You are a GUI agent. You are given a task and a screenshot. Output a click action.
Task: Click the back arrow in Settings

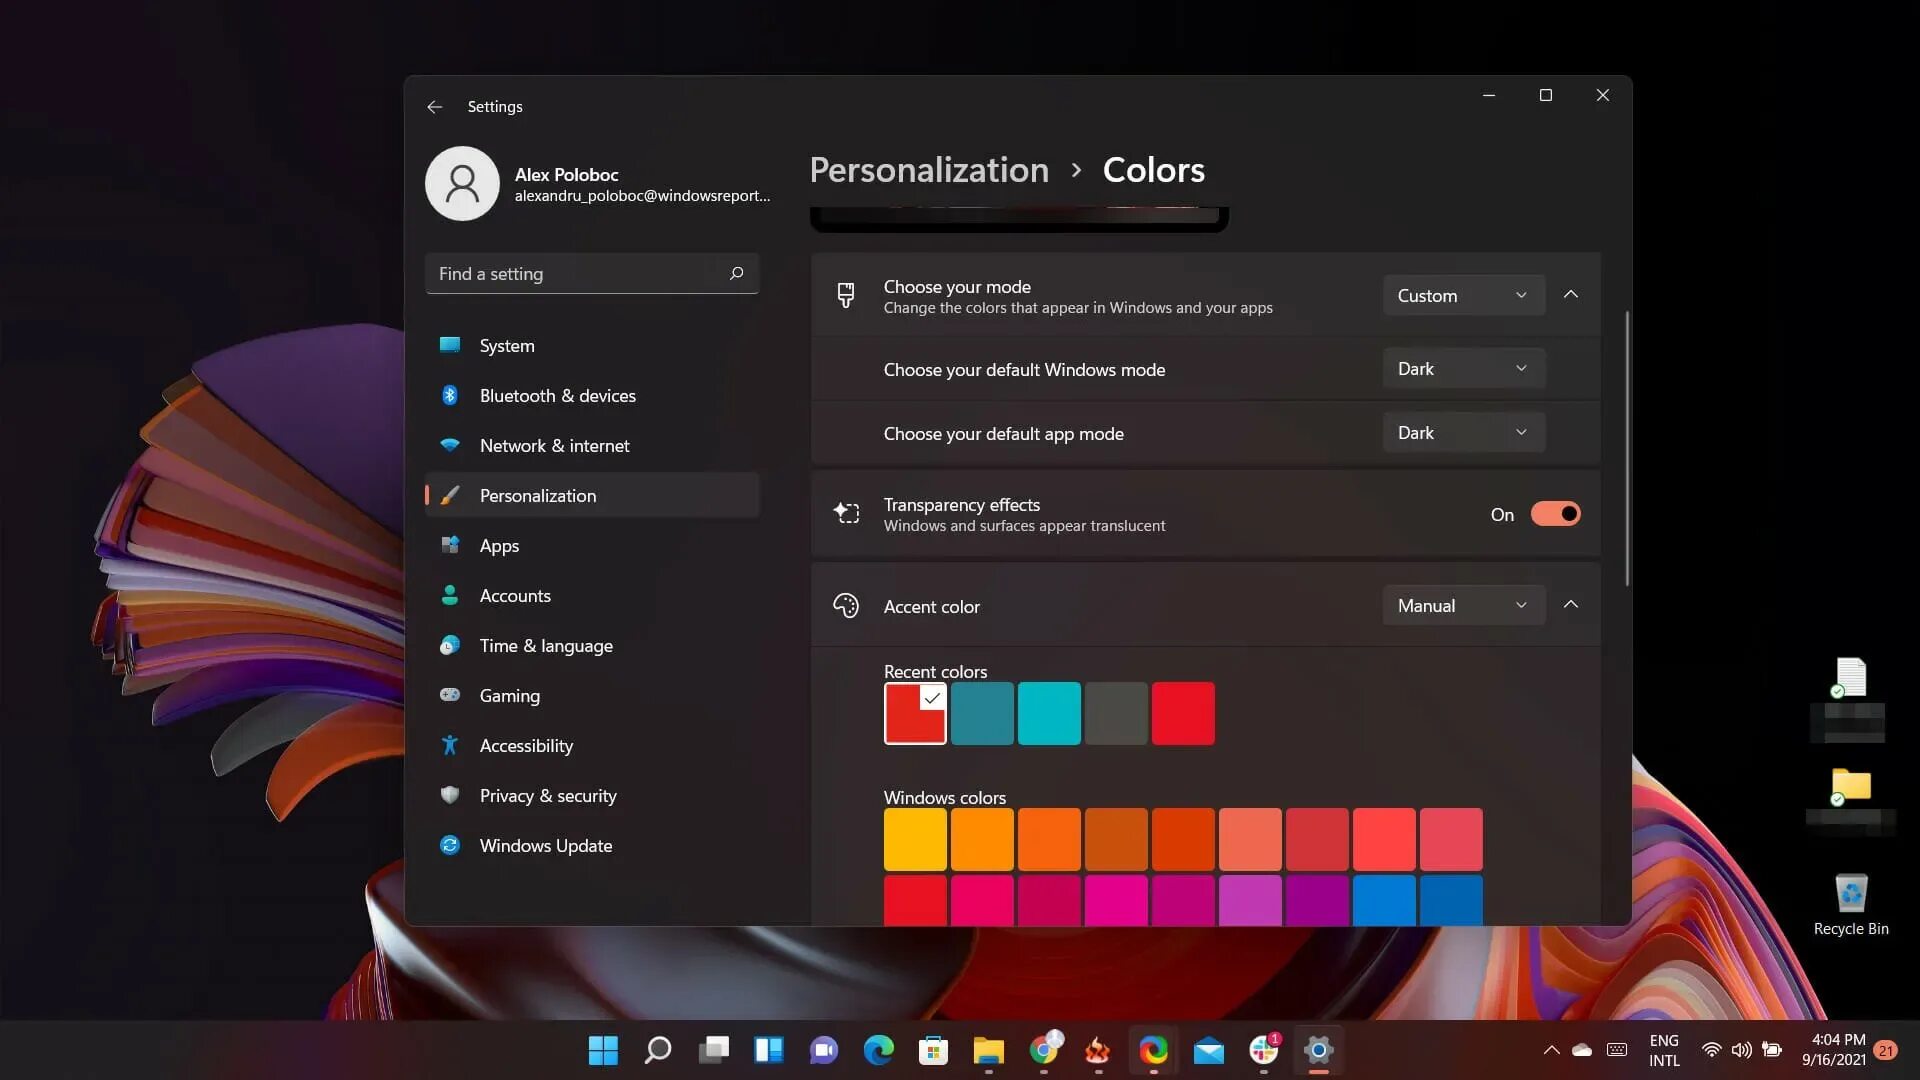point(434,106)
